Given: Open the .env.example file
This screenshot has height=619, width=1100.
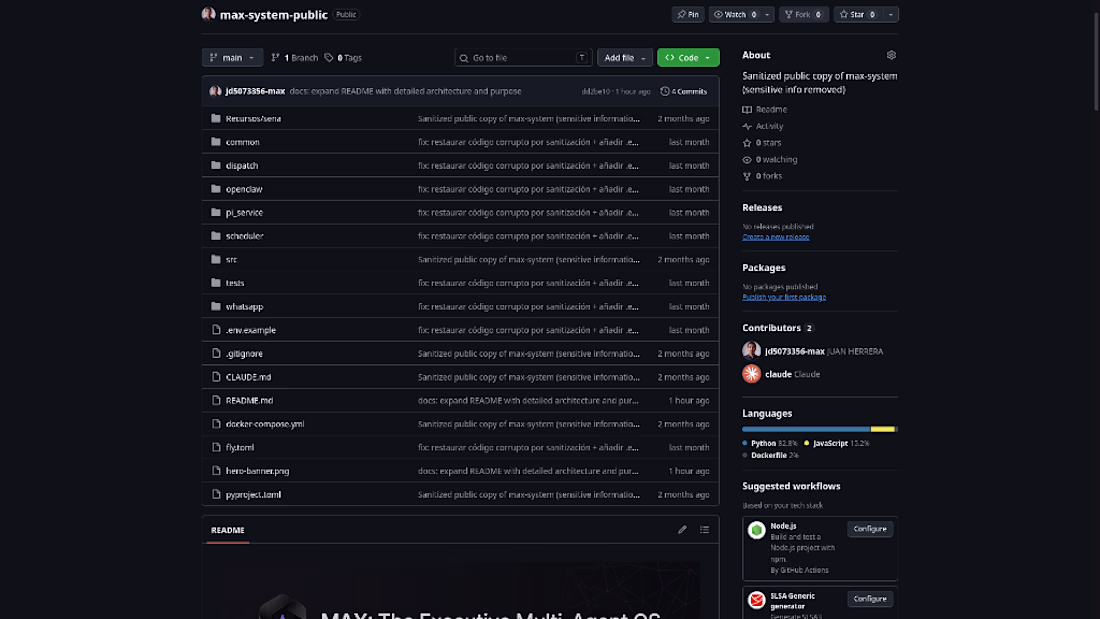Looking at the screenshot, I should click(x=250, y=330).
